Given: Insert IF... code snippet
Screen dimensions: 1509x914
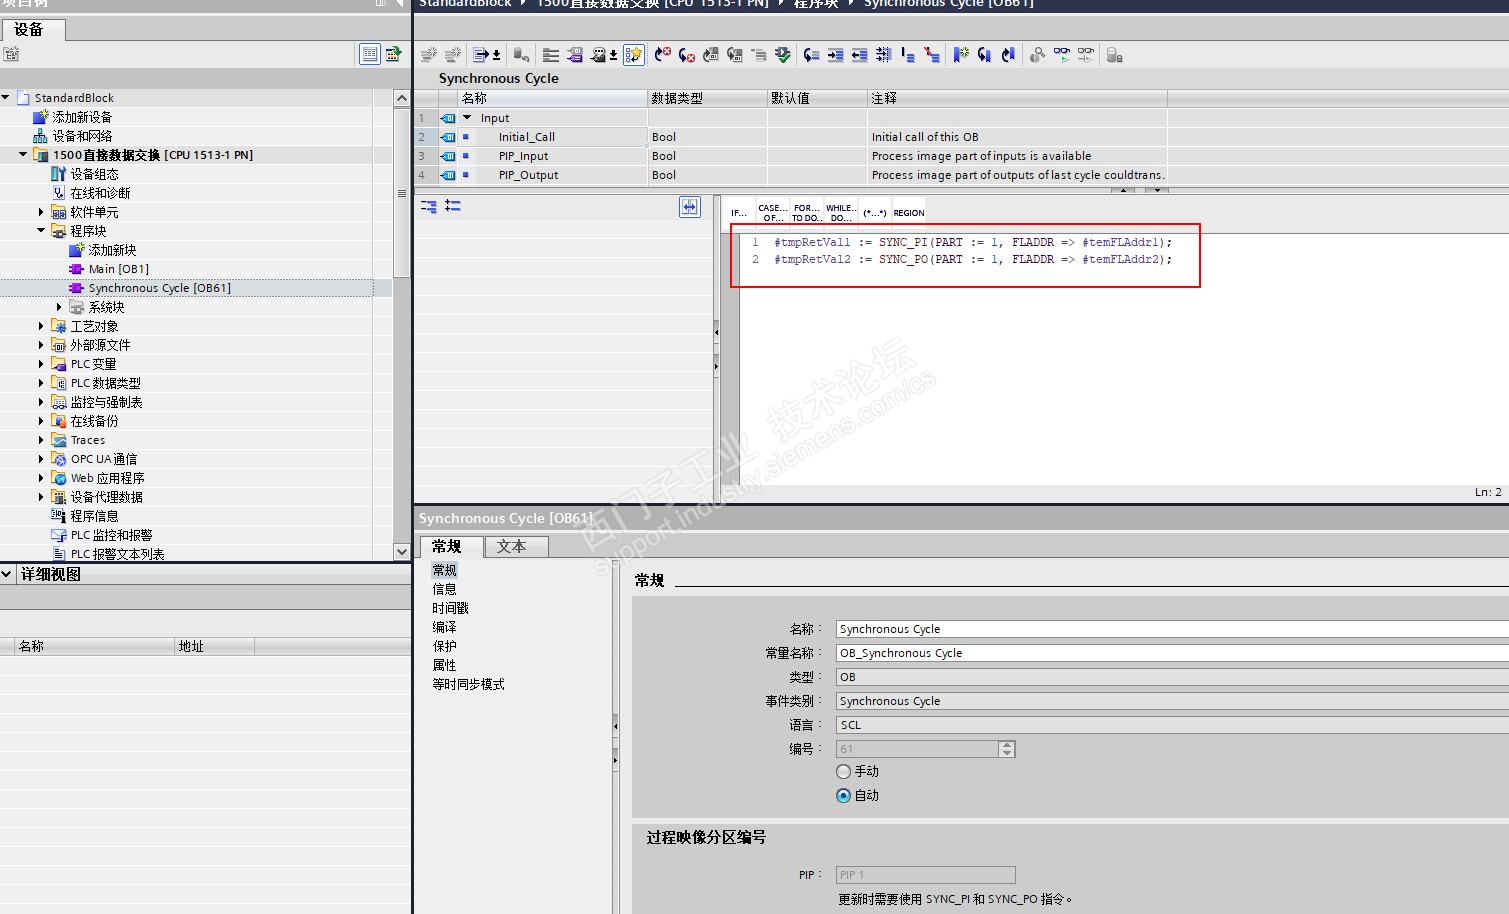Looking at the screenshot, I should (739, 213).
